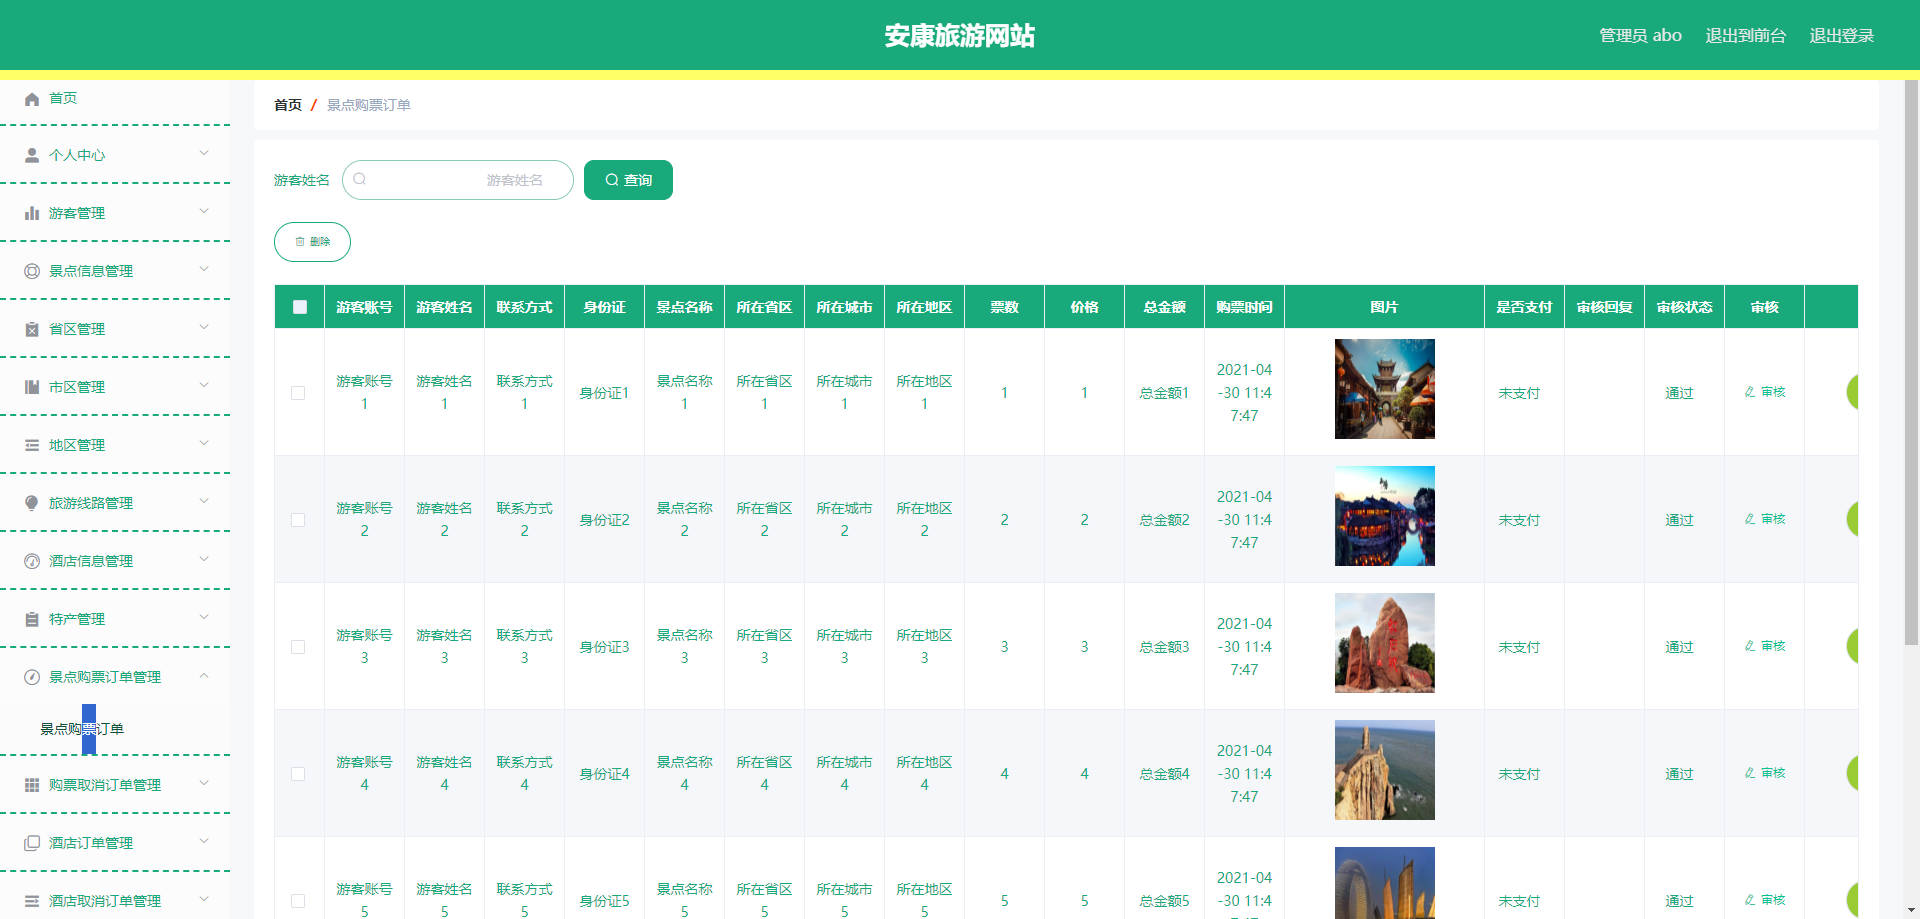Open the 特产管理 sidebar menu
The height and width of the screenshot is (919, 1920).
click(115, 619)
